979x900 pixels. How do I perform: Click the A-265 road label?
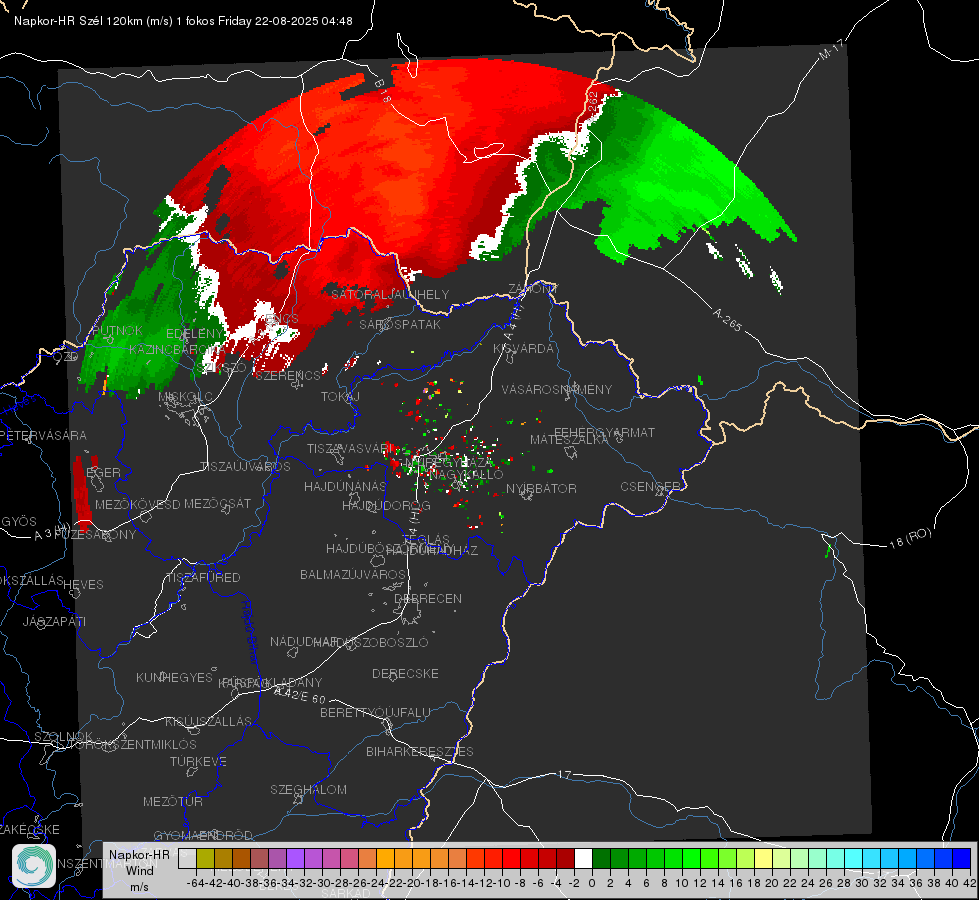point(727,320)
